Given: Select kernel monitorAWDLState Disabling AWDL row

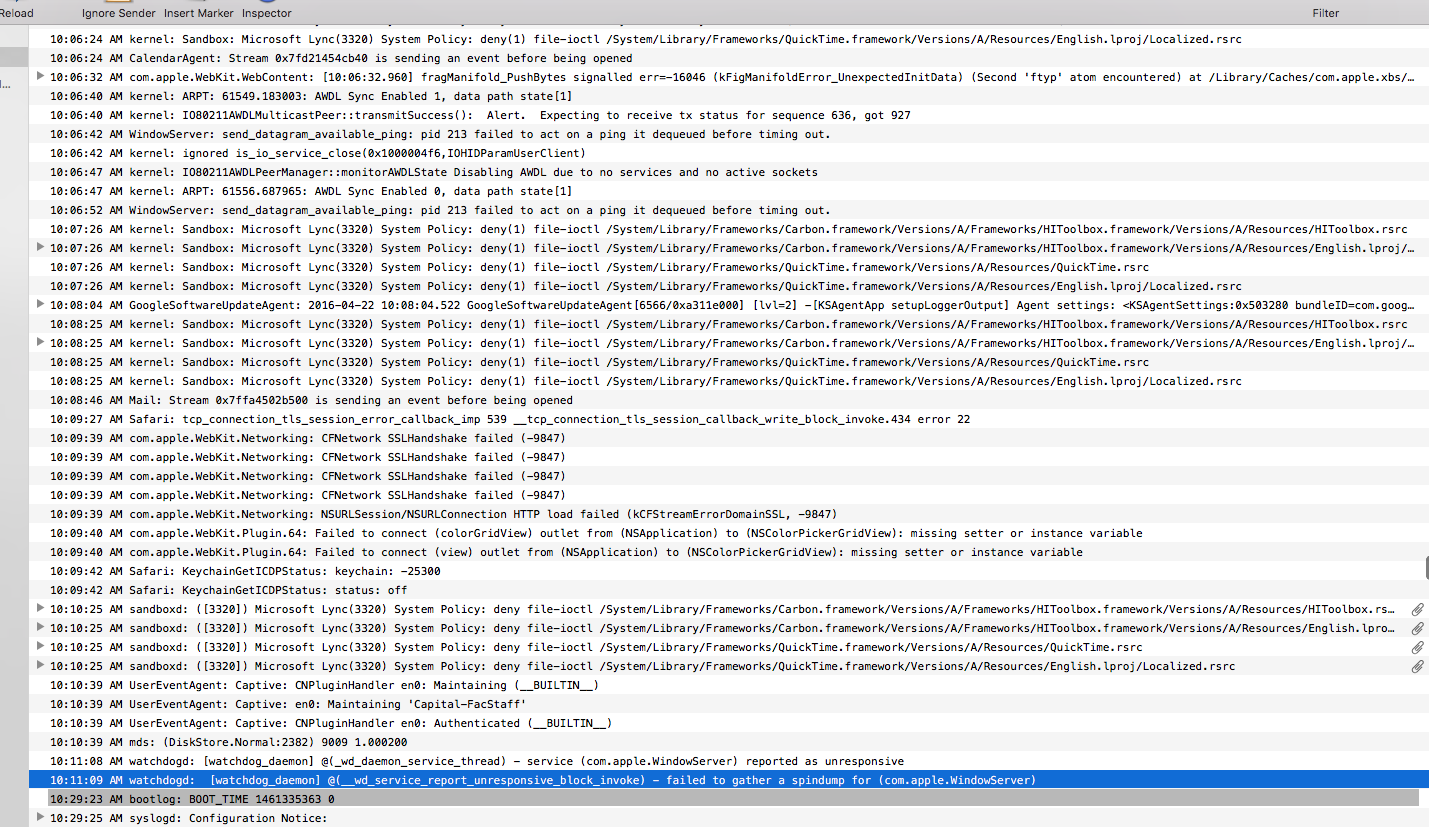Looking at the screenshot, I should [729, 172].
